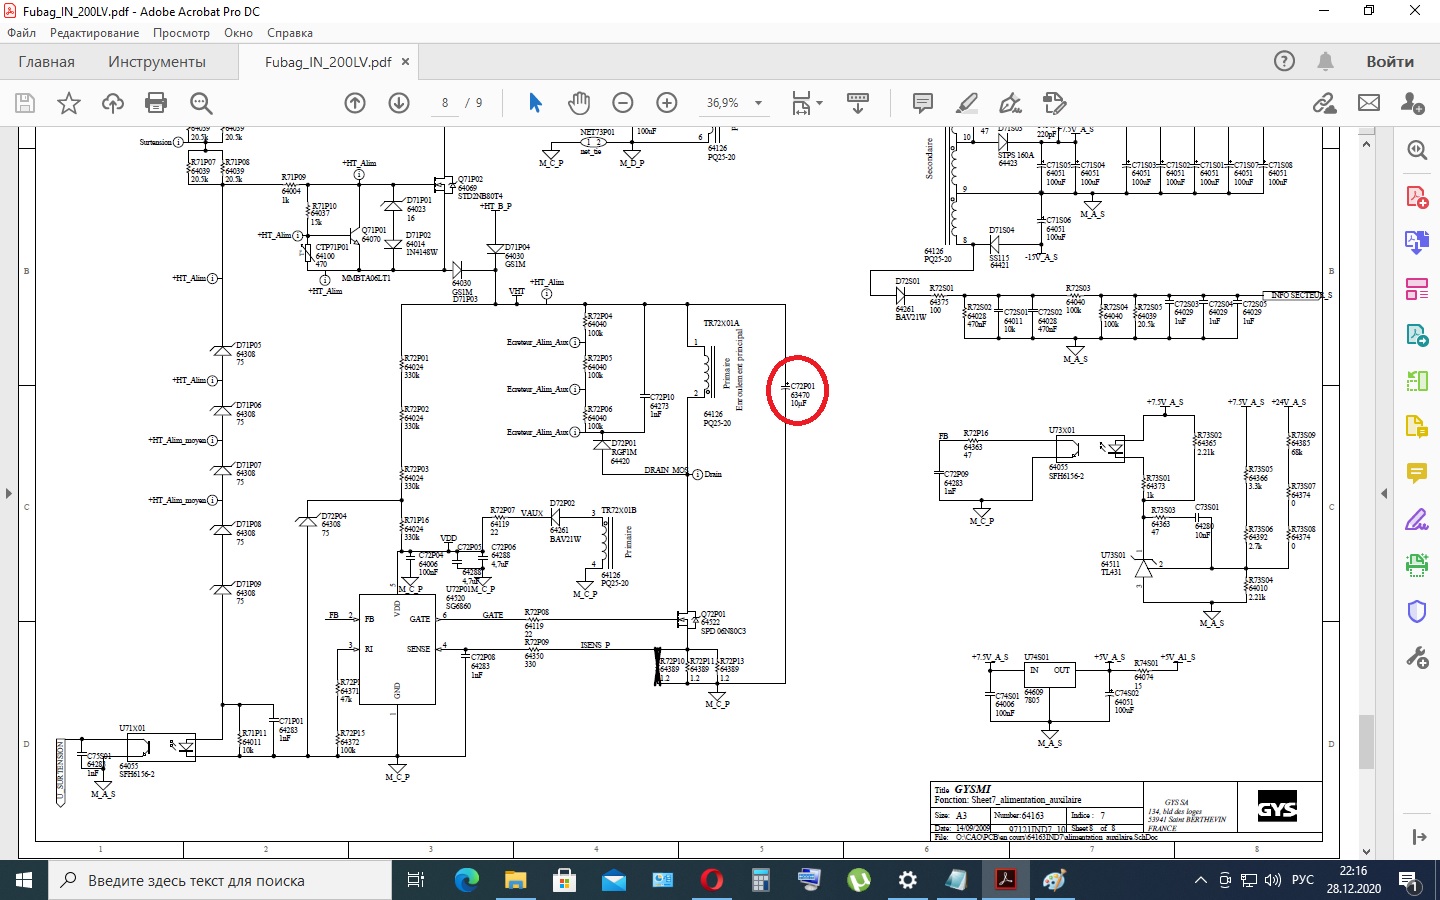Open the search tool in the right pane

tap(1417, 150)
